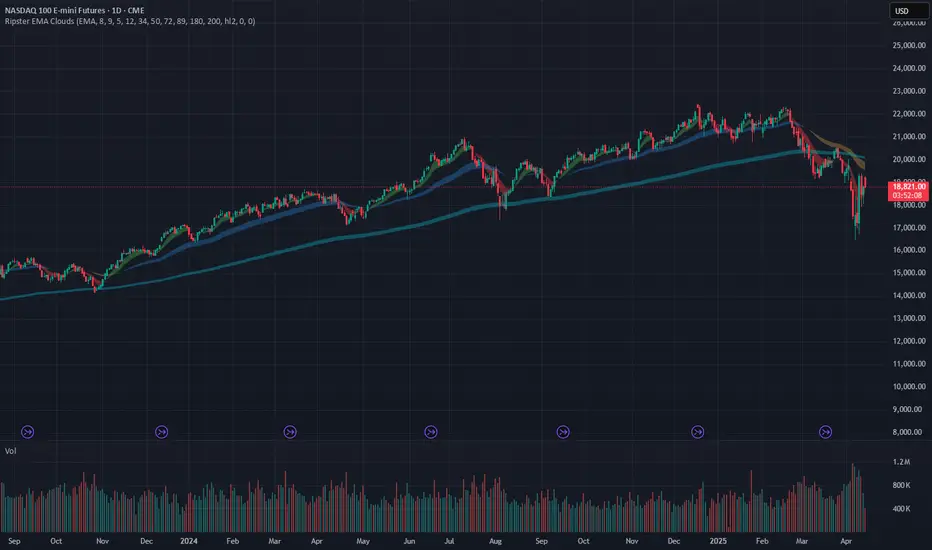Click the 20,000.00 price scale label
This screenshot has width=932, height=550.
point(909,159)
